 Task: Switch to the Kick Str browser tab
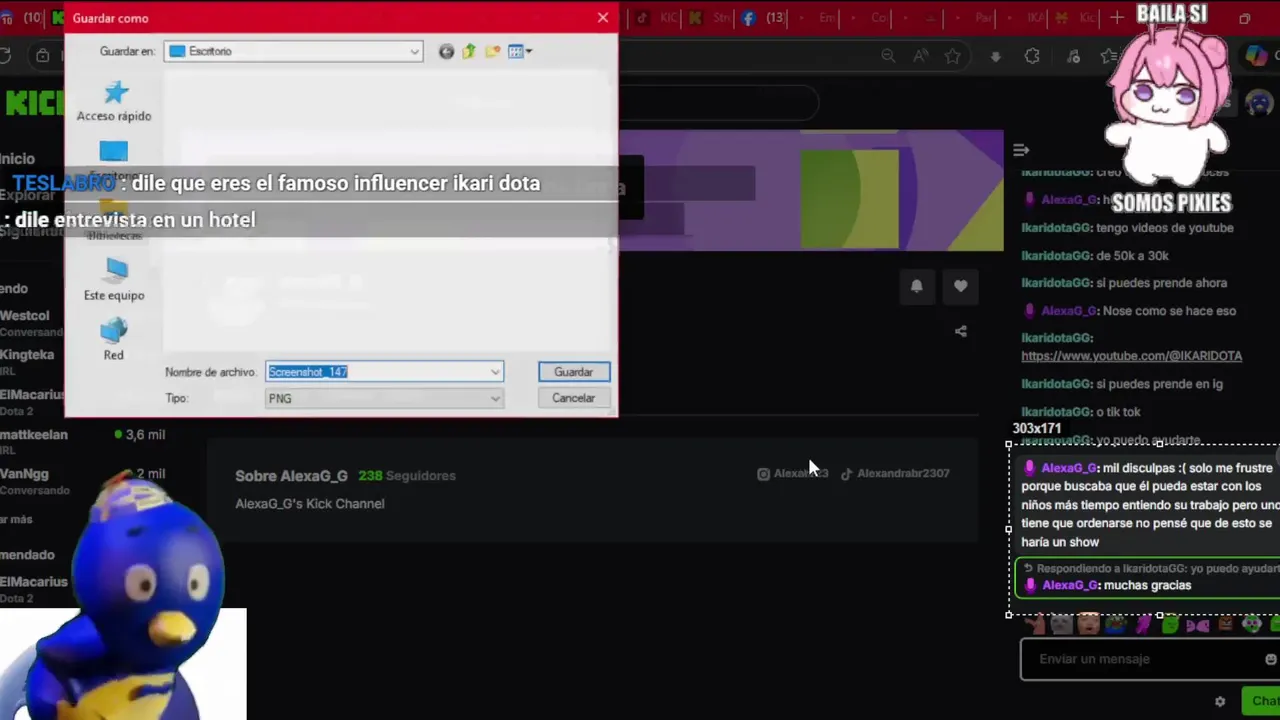[708, 18]
